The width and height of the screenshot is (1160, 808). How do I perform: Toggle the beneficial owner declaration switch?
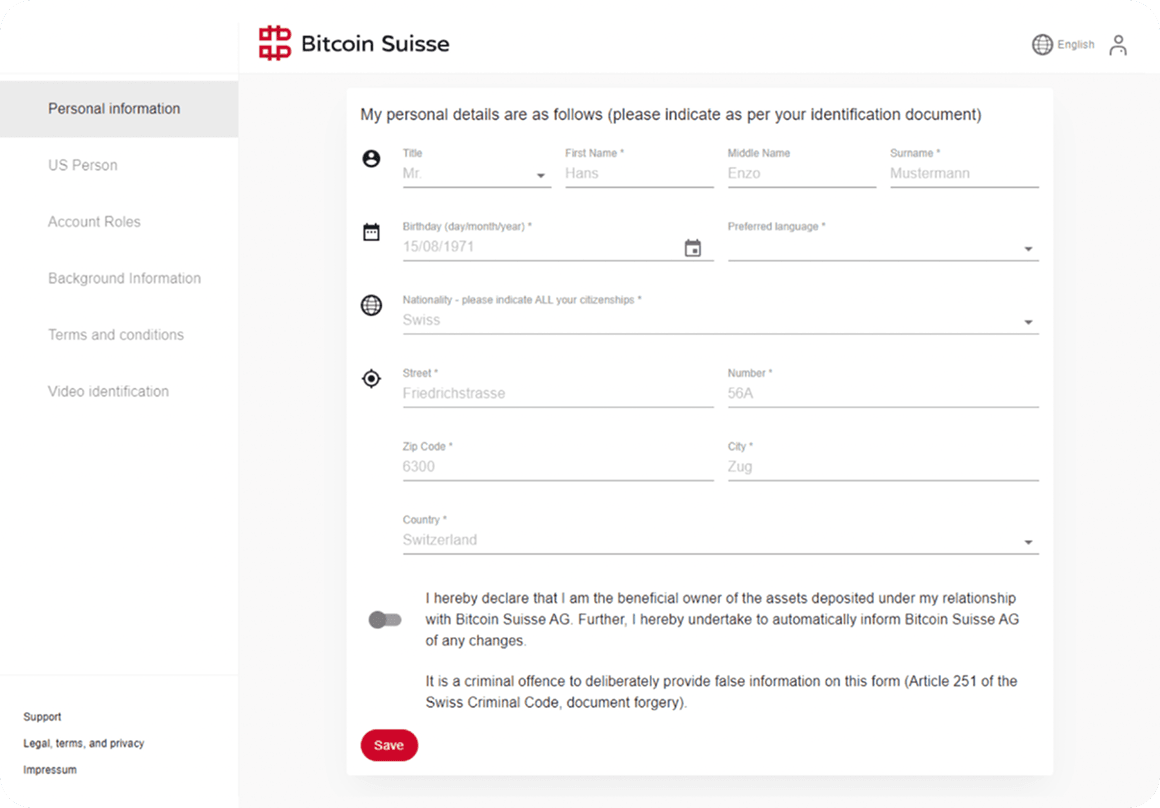pyautogui.click(x=385, y=620)
